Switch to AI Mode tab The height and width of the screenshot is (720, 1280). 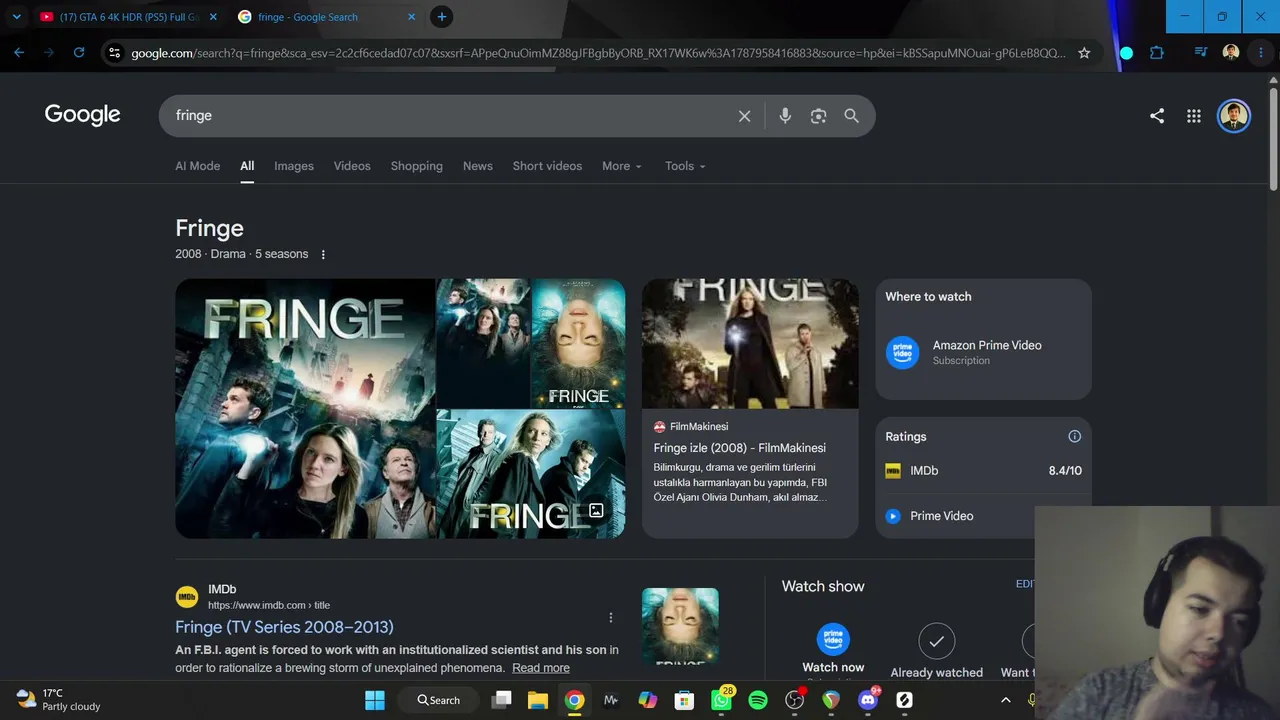(198, 166)
